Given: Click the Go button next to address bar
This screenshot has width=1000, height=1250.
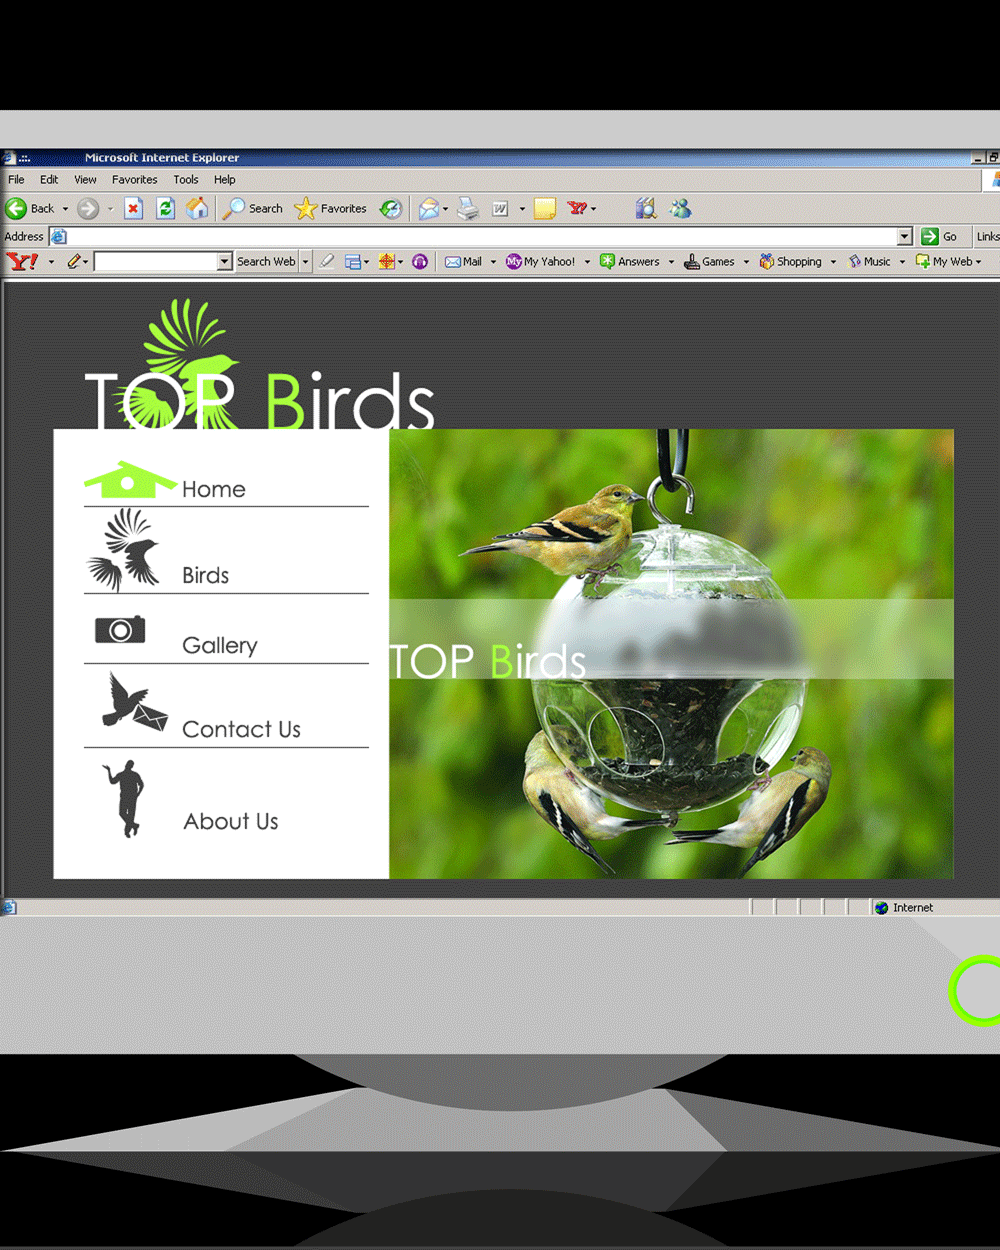Looking at the screenshot, I should tap(939, 237).
